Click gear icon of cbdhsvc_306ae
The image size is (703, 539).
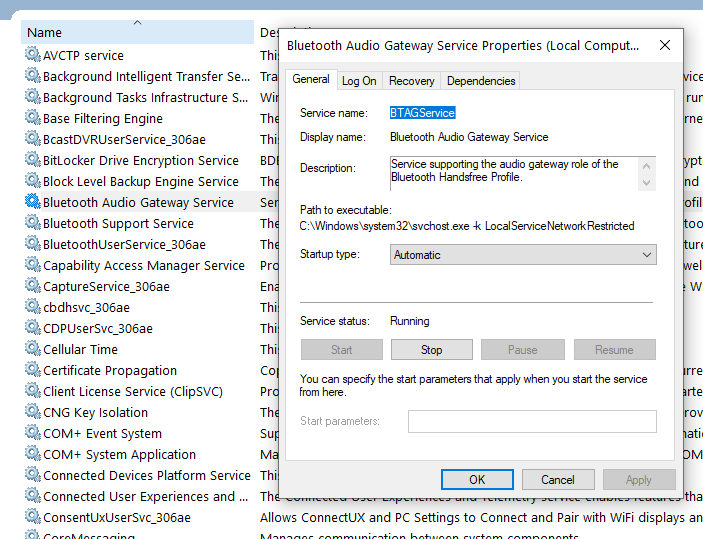pos(33,307)
